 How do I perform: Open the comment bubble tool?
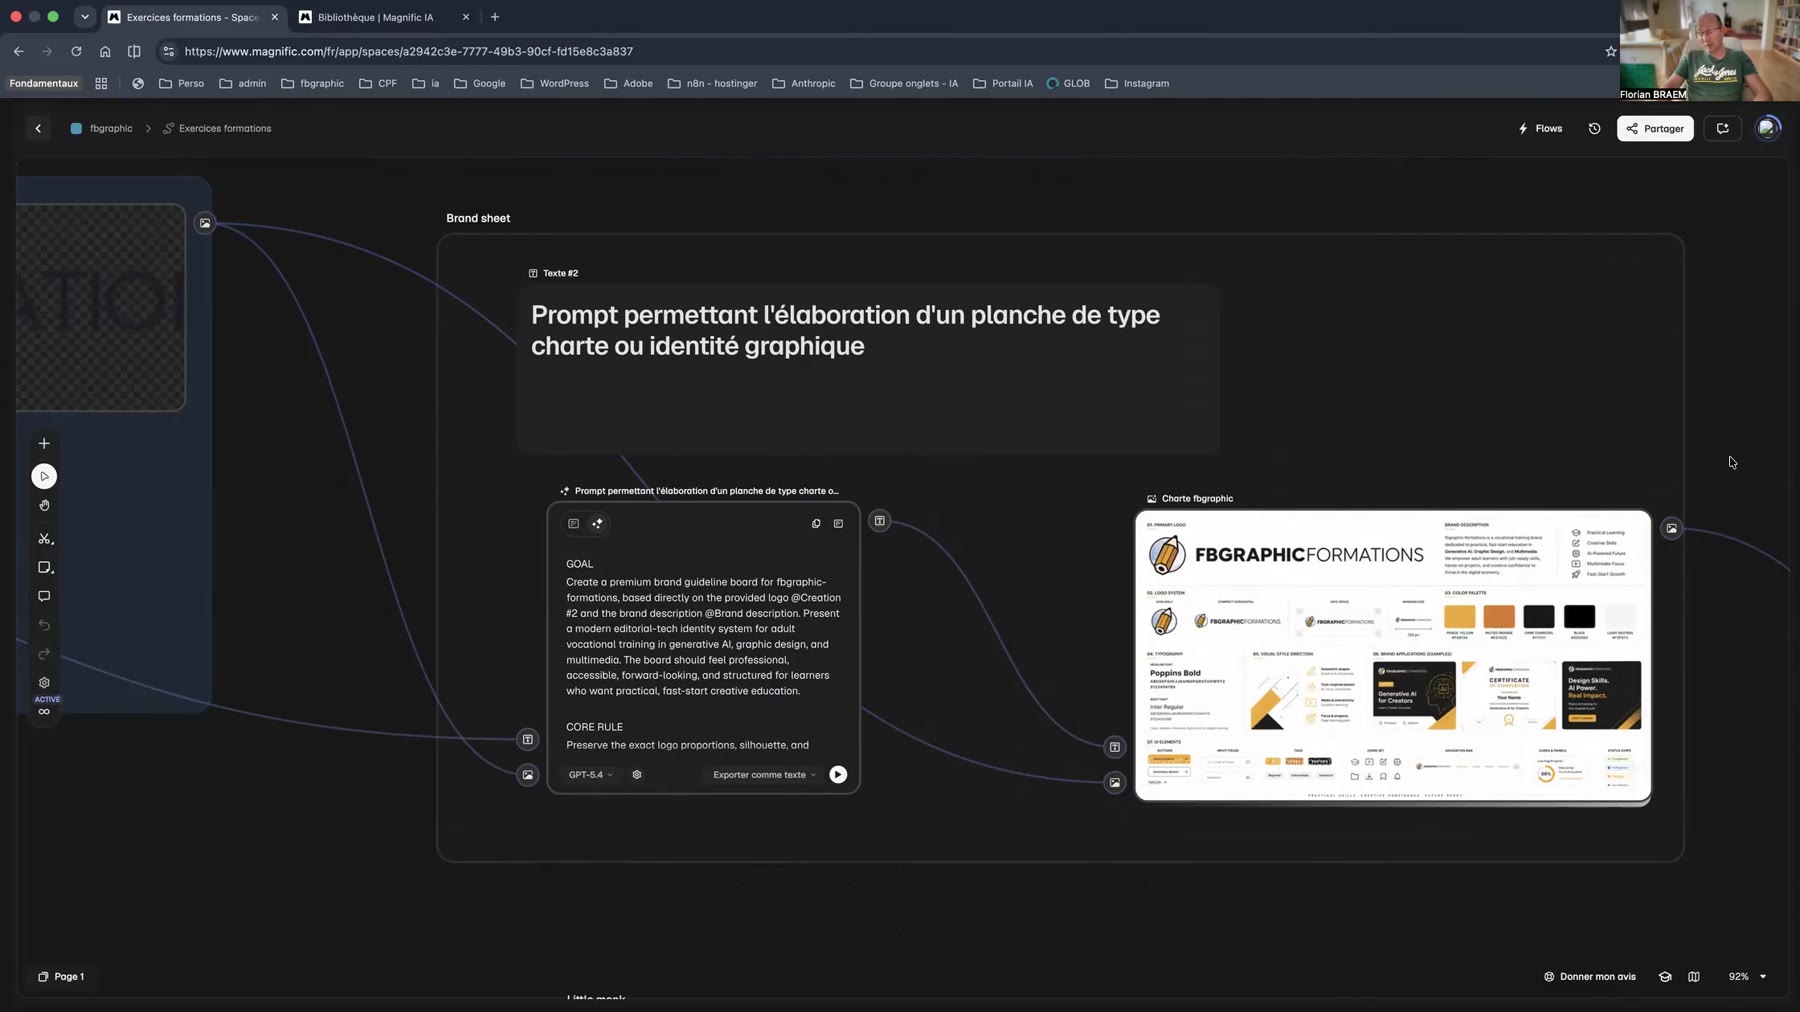[x=44, y=596]
